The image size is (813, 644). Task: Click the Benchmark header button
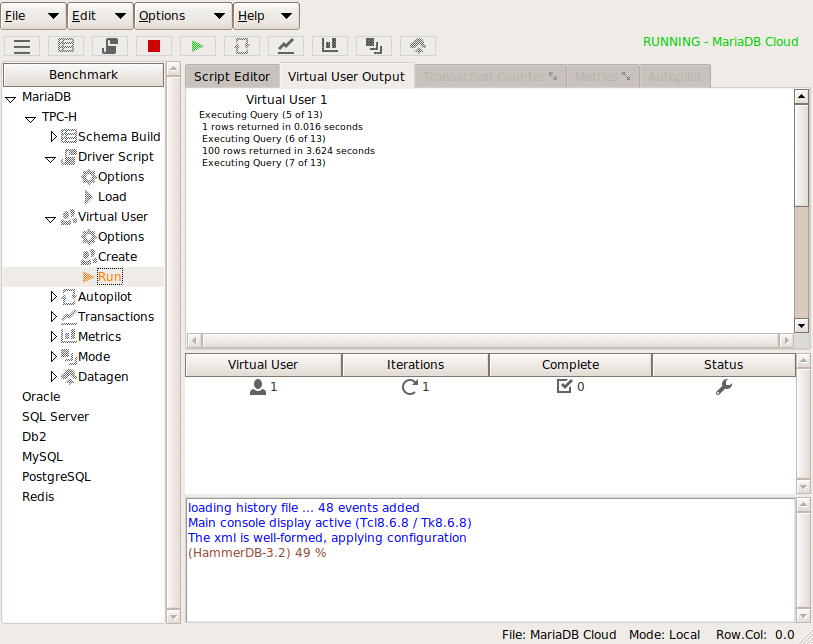tap(83, 75)
